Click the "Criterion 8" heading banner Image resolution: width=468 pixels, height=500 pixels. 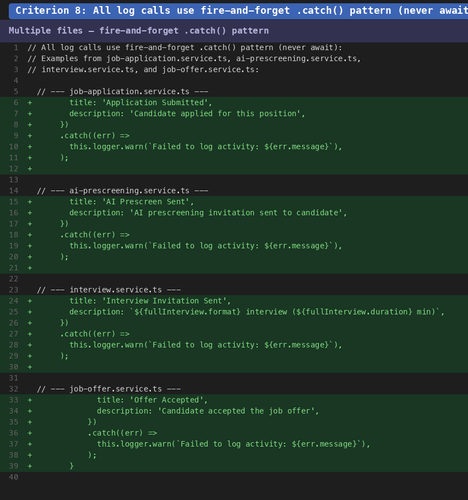[238, 11]
